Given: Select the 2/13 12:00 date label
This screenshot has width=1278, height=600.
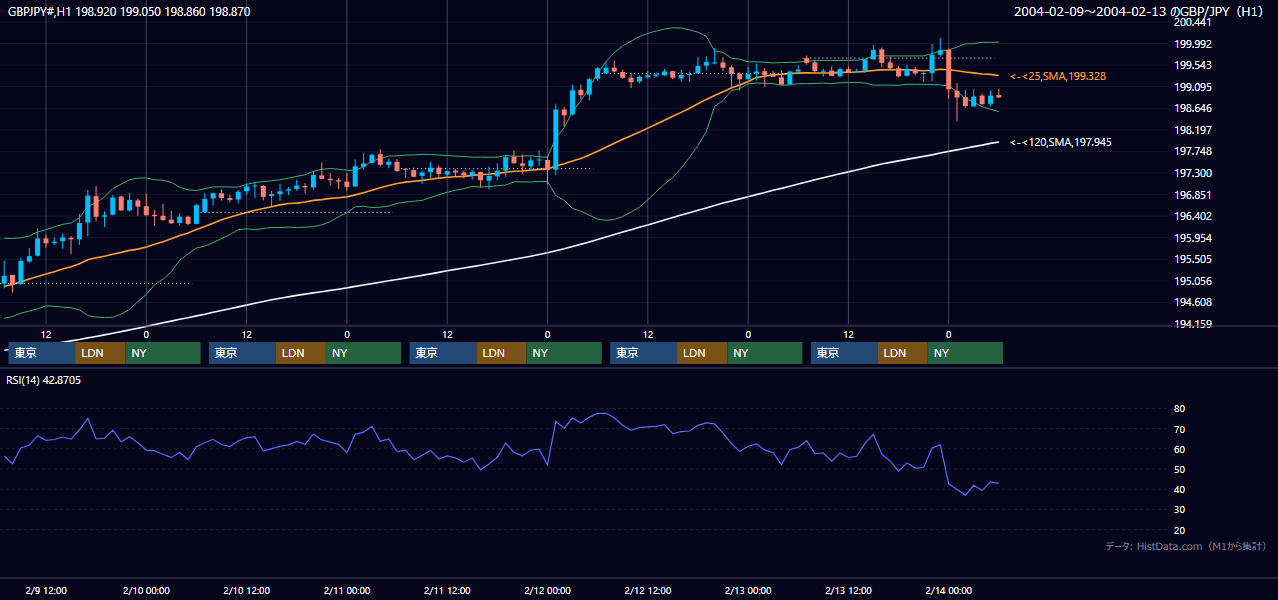Looking at the screenshot, I should click(x=848, y=590).
